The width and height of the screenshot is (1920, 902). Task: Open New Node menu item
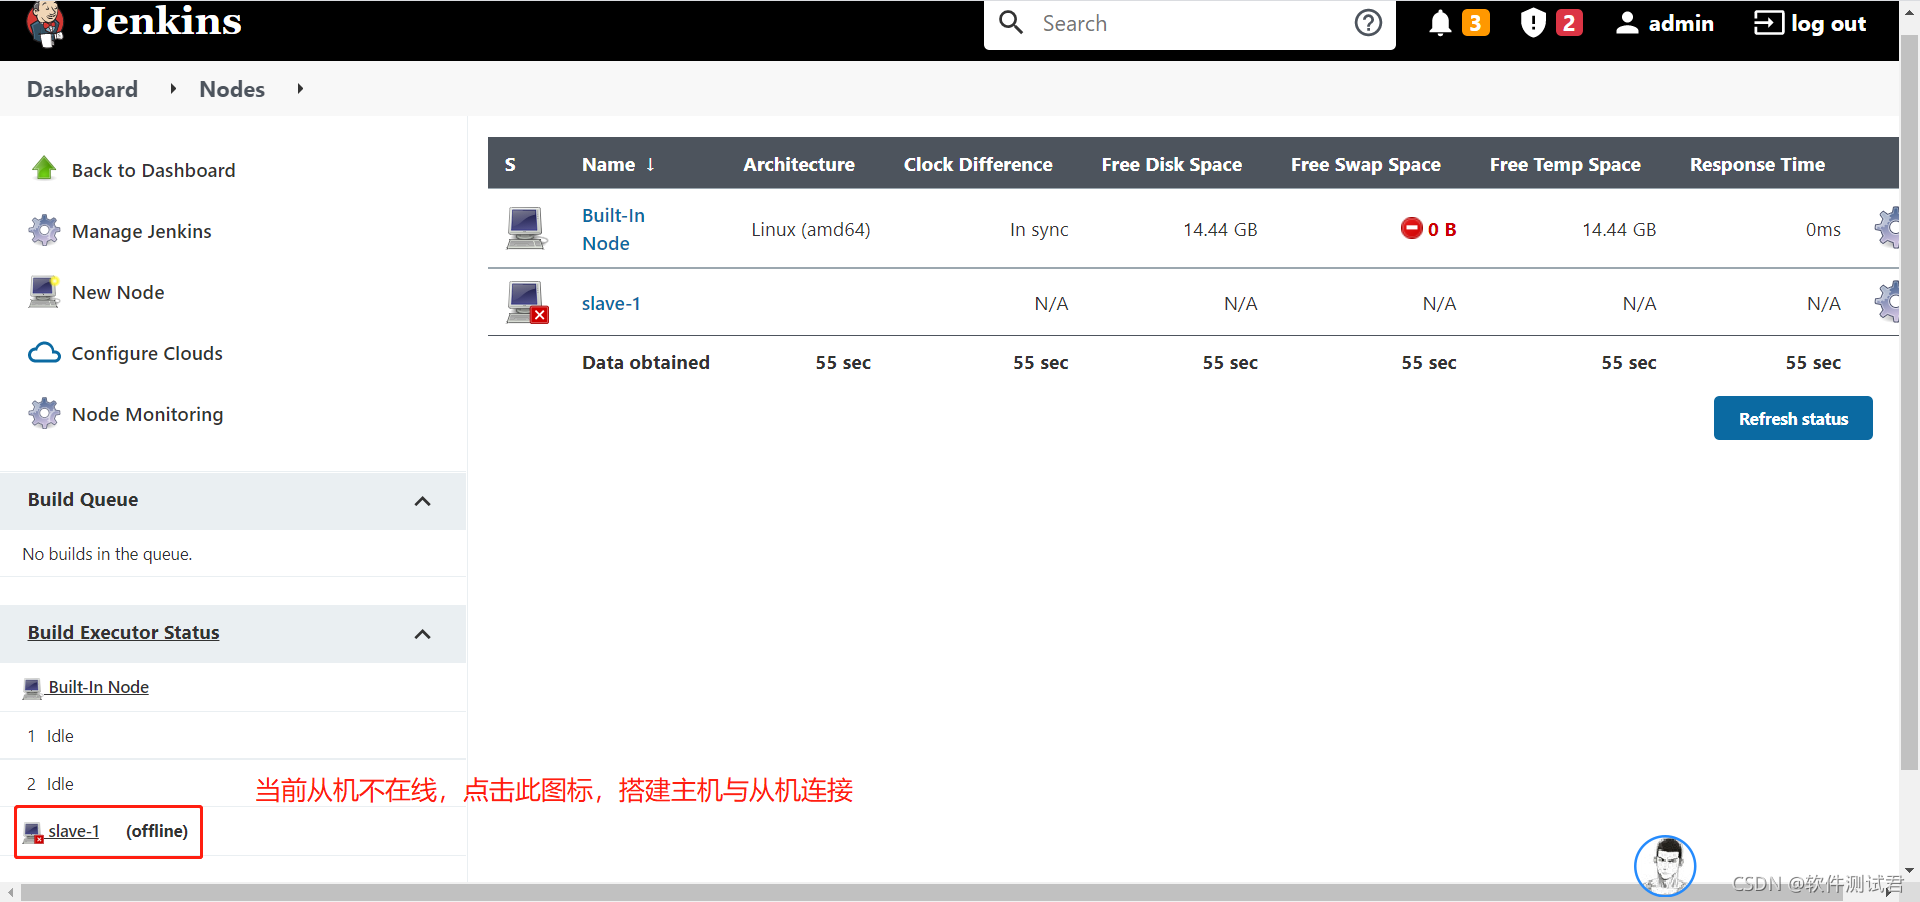click(x=118, y=292)
